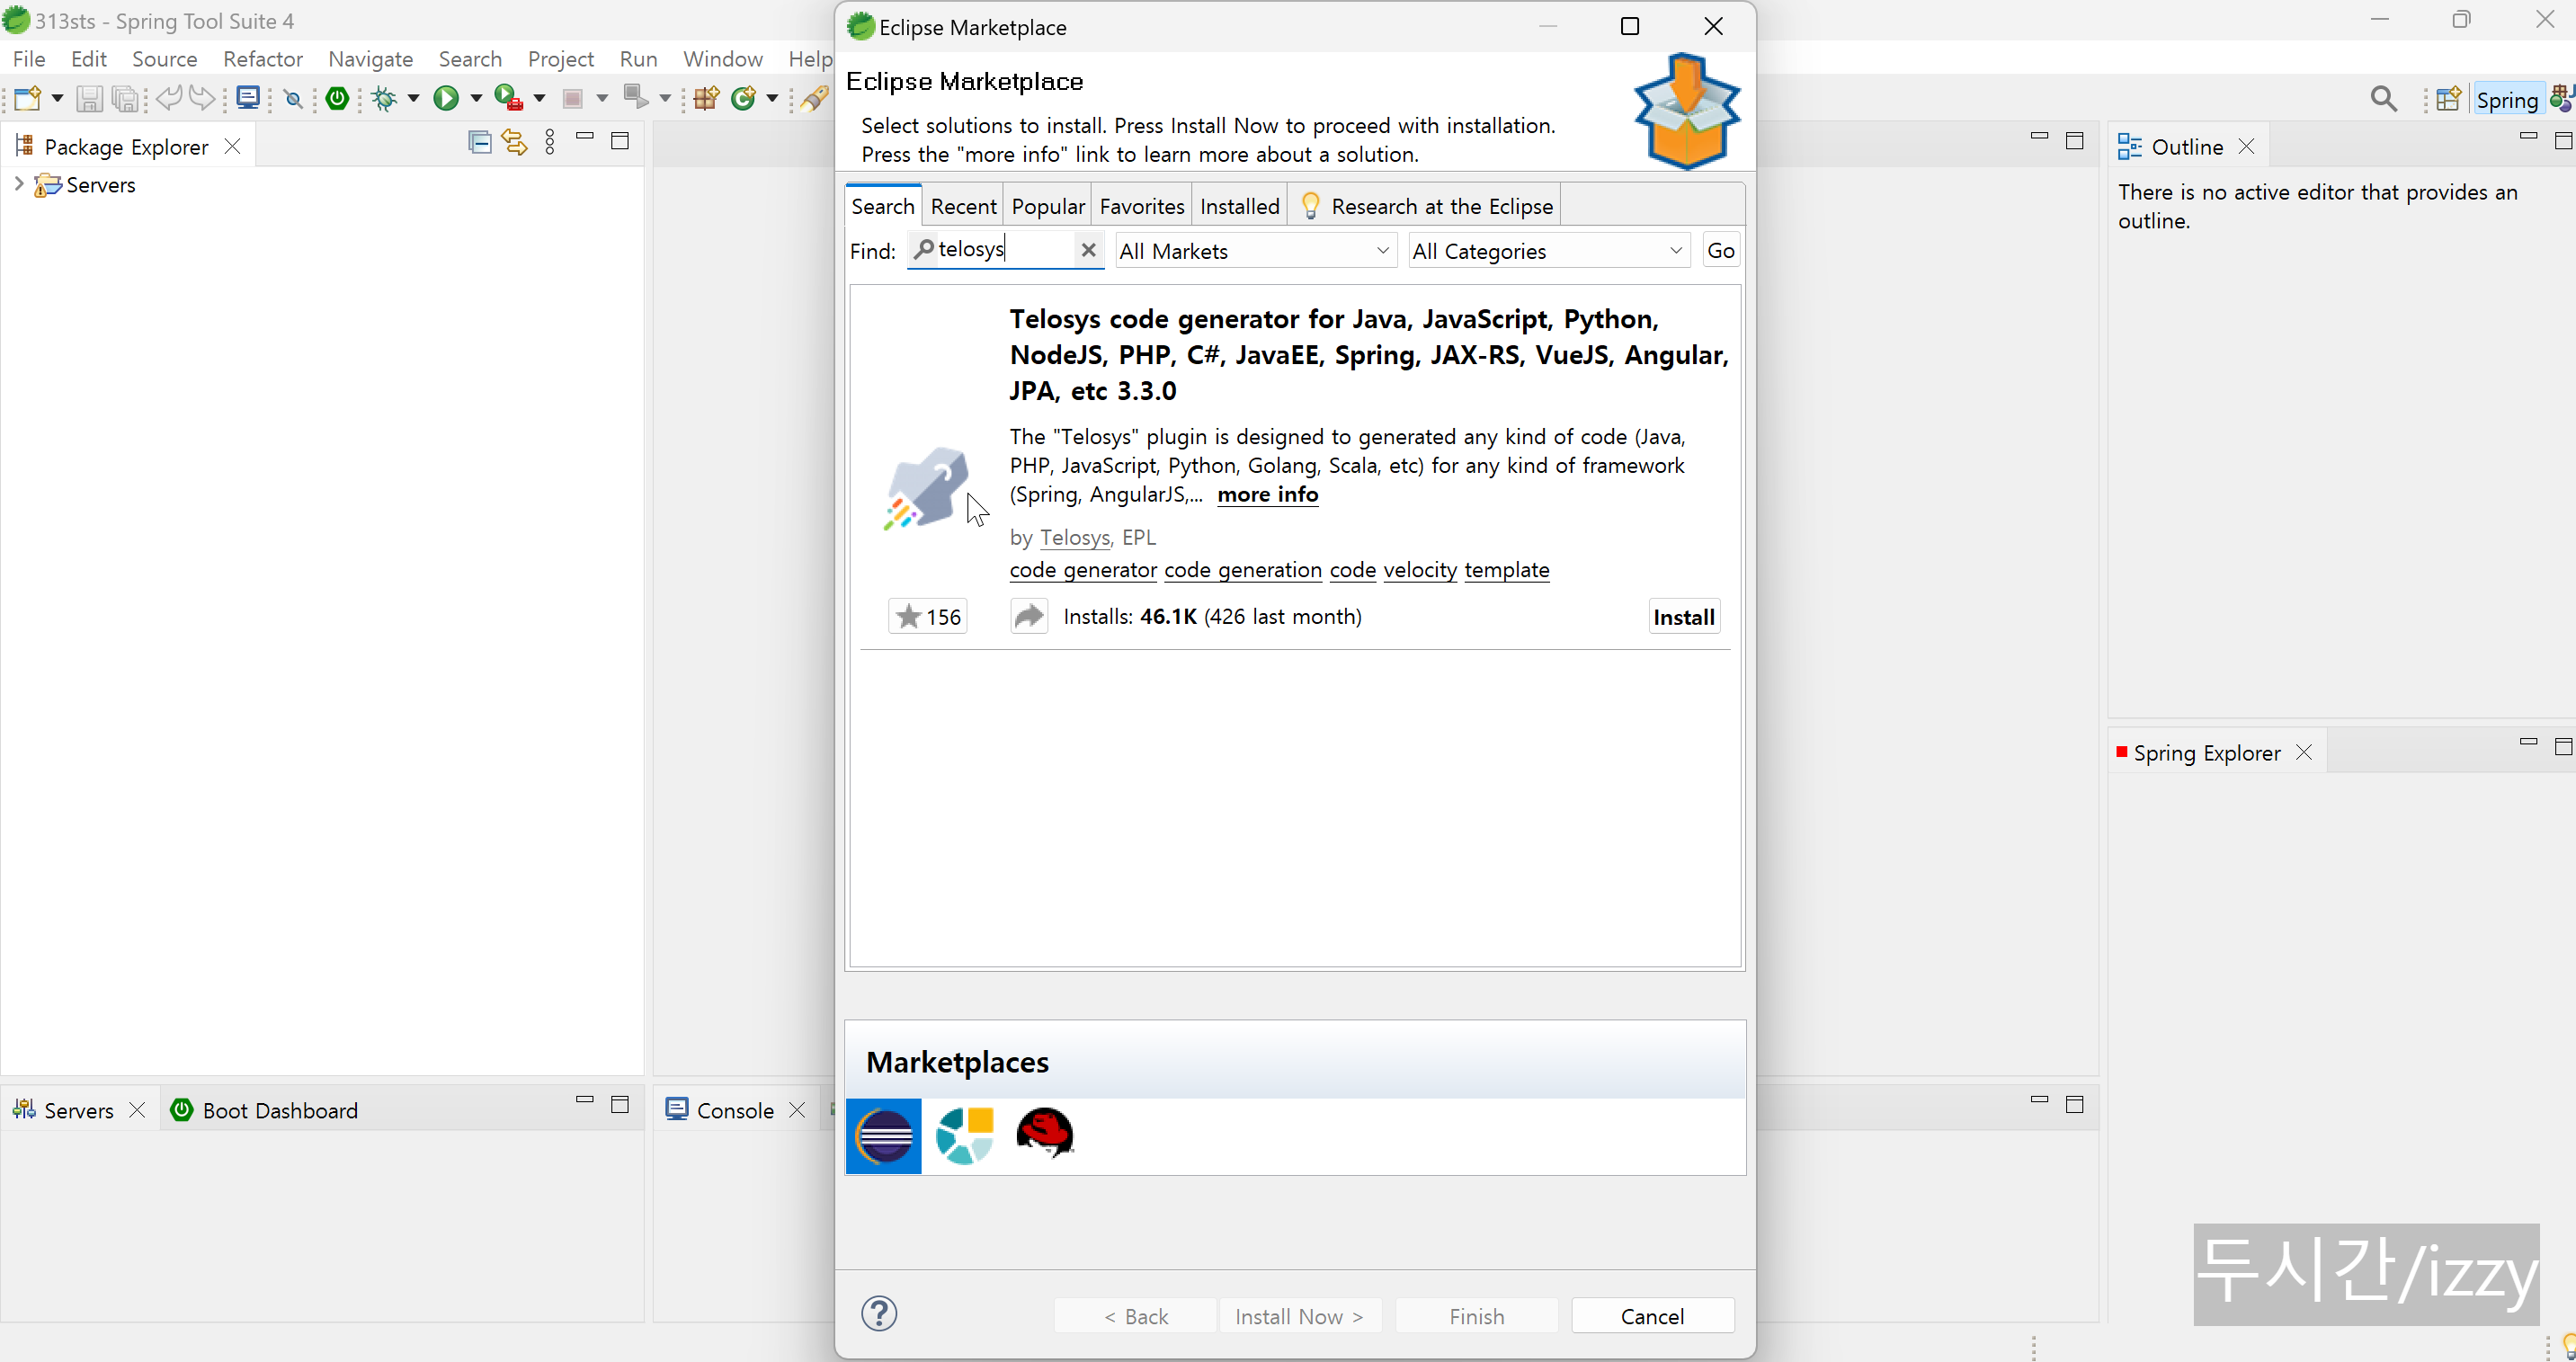Click the New wizard icon in main toolbar
2576x1362 pixels.
28,98
